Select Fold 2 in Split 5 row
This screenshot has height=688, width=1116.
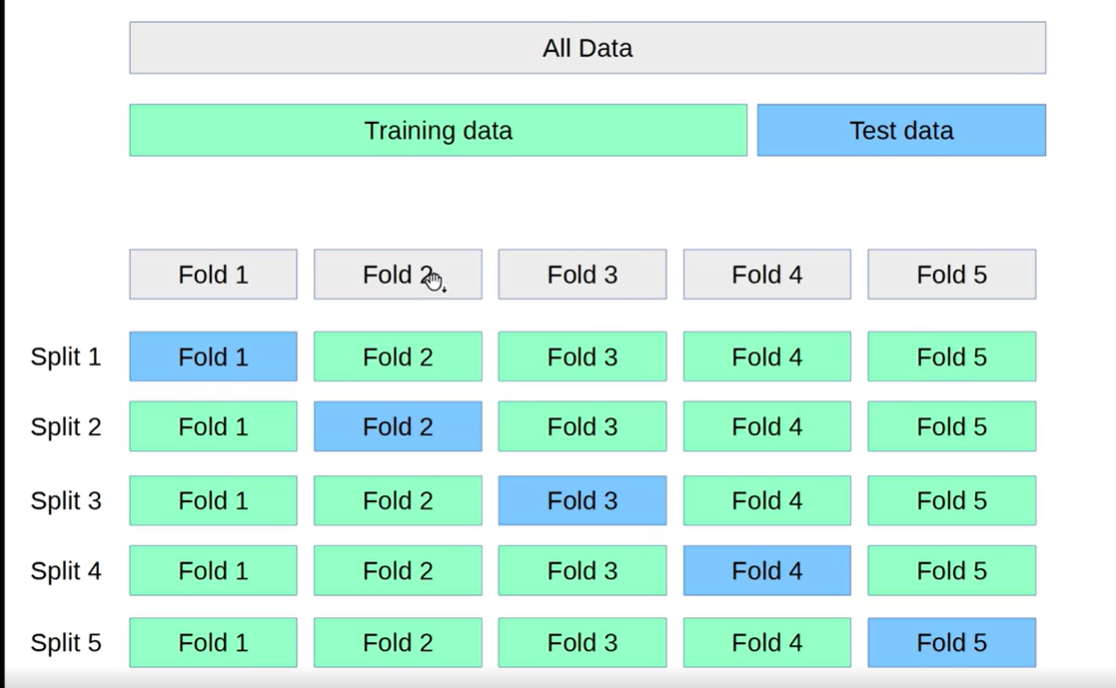point(398,642)
